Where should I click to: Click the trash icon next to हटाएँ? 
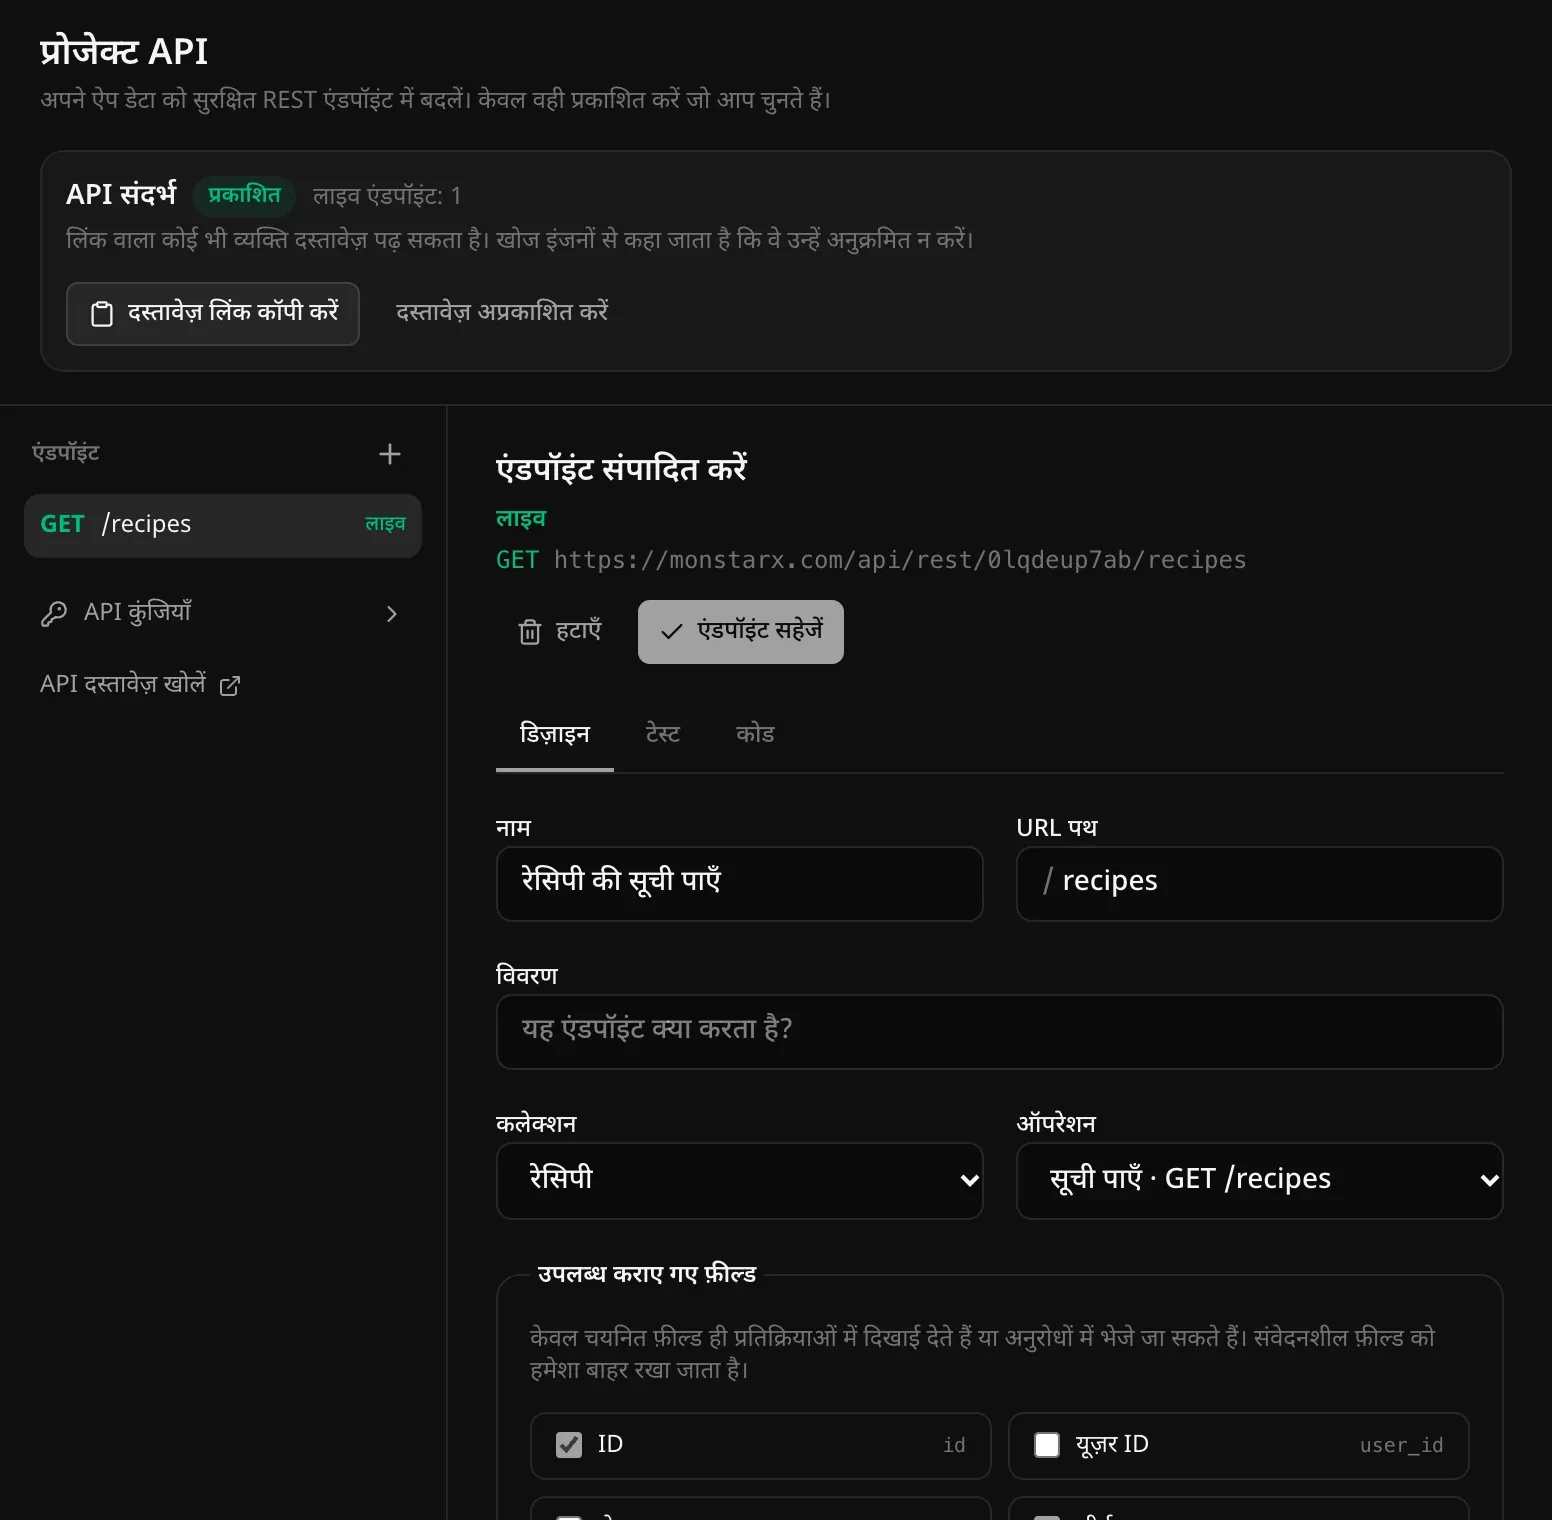click(x=530, y=632)
